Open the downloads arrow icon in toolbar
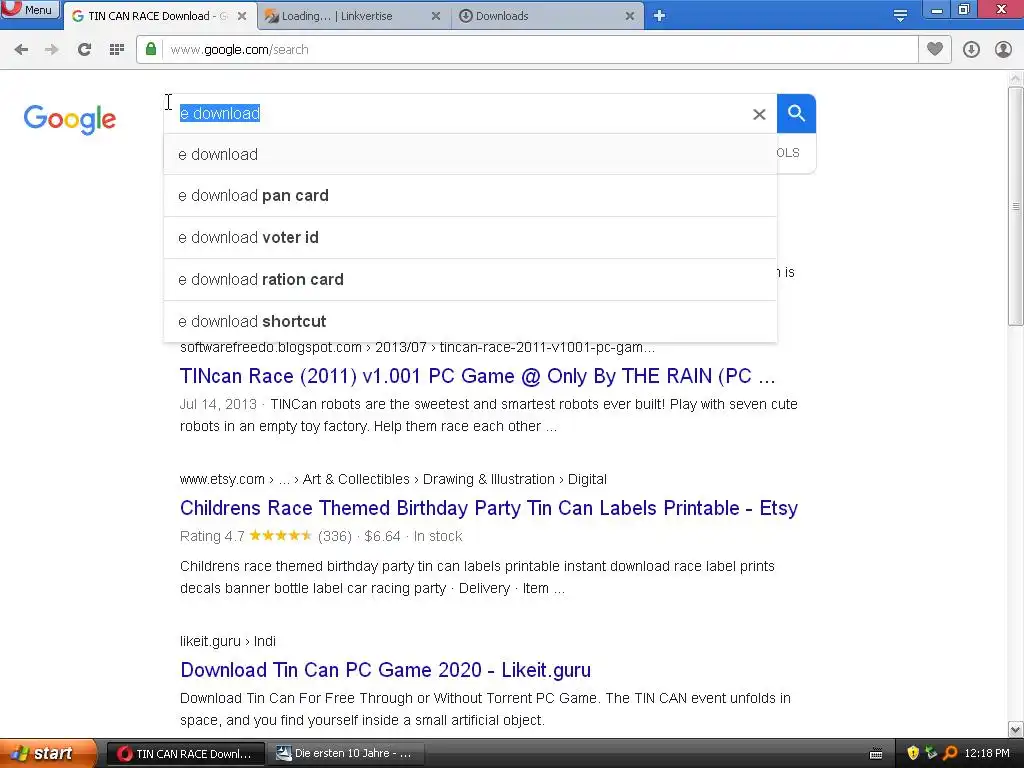The width and height of the screenshot is (1024, 768). 971,50
